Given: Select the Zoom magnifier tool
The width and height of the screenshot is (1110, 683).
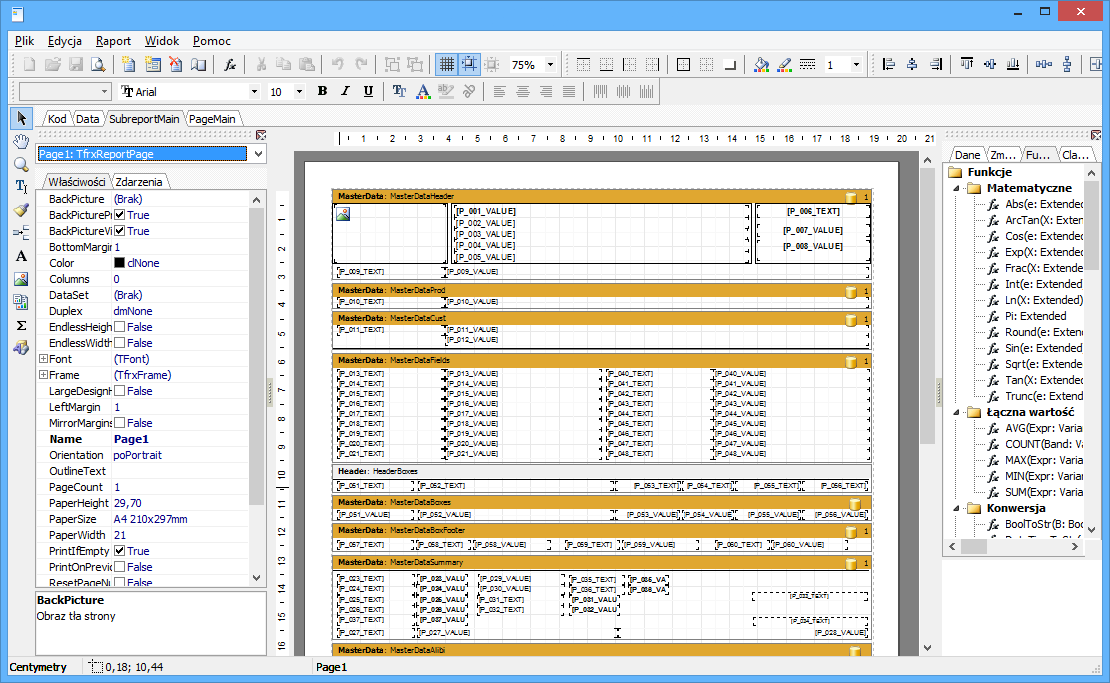Looking at the screenshot, I should (21, 164).
